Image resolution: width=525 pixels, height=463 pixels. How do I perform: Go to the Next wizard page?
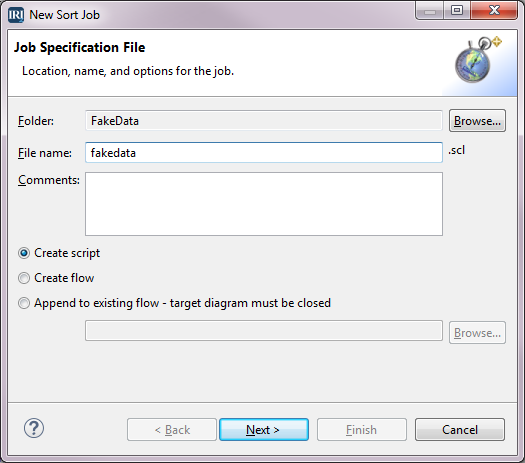click(x=264, y=430)
